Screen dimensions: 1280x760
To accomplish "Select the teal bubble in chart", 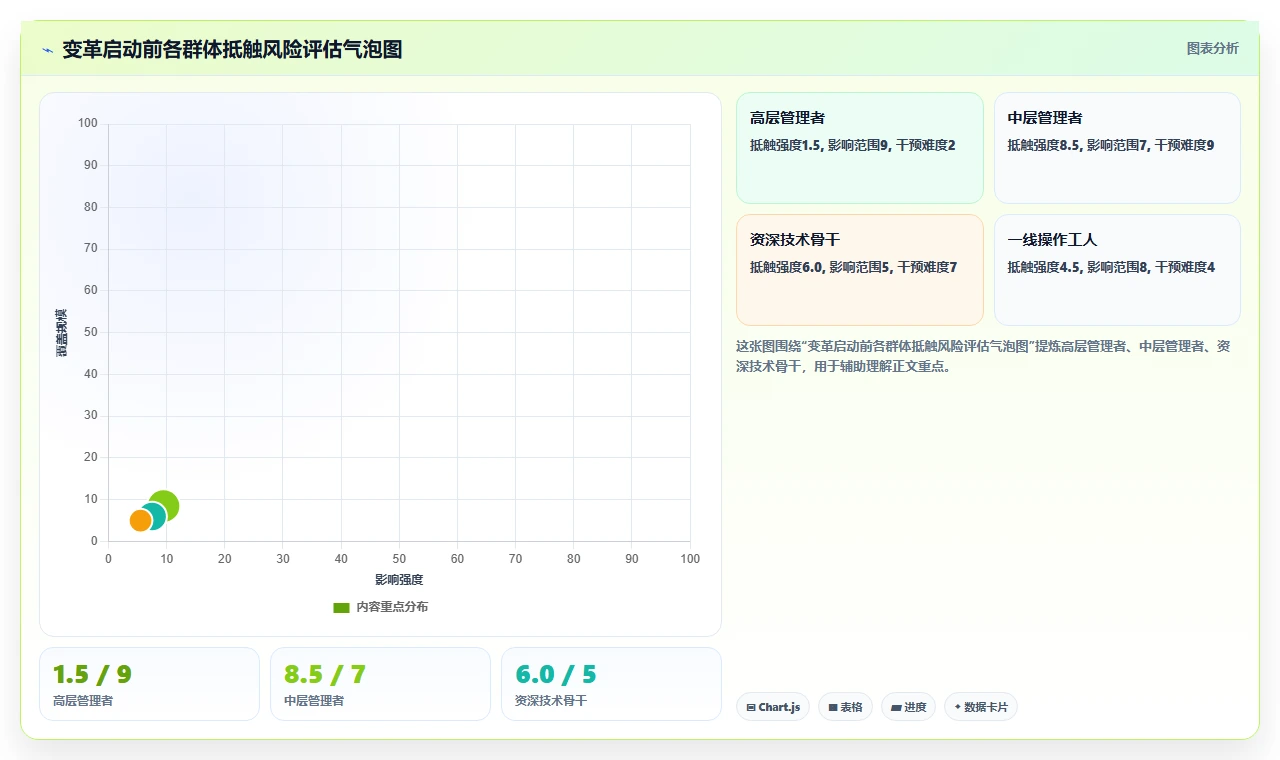I will (152, 516).
